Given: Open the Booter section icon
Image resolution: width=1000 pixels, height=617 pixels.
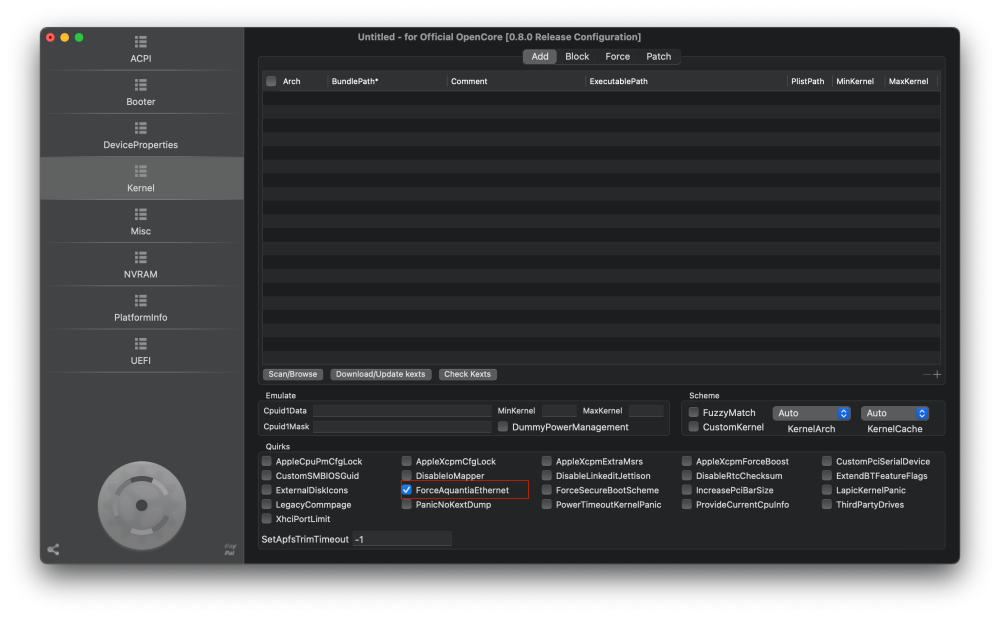Looking at the screenshot, I should pyautogui.click(x=141, y=85).
